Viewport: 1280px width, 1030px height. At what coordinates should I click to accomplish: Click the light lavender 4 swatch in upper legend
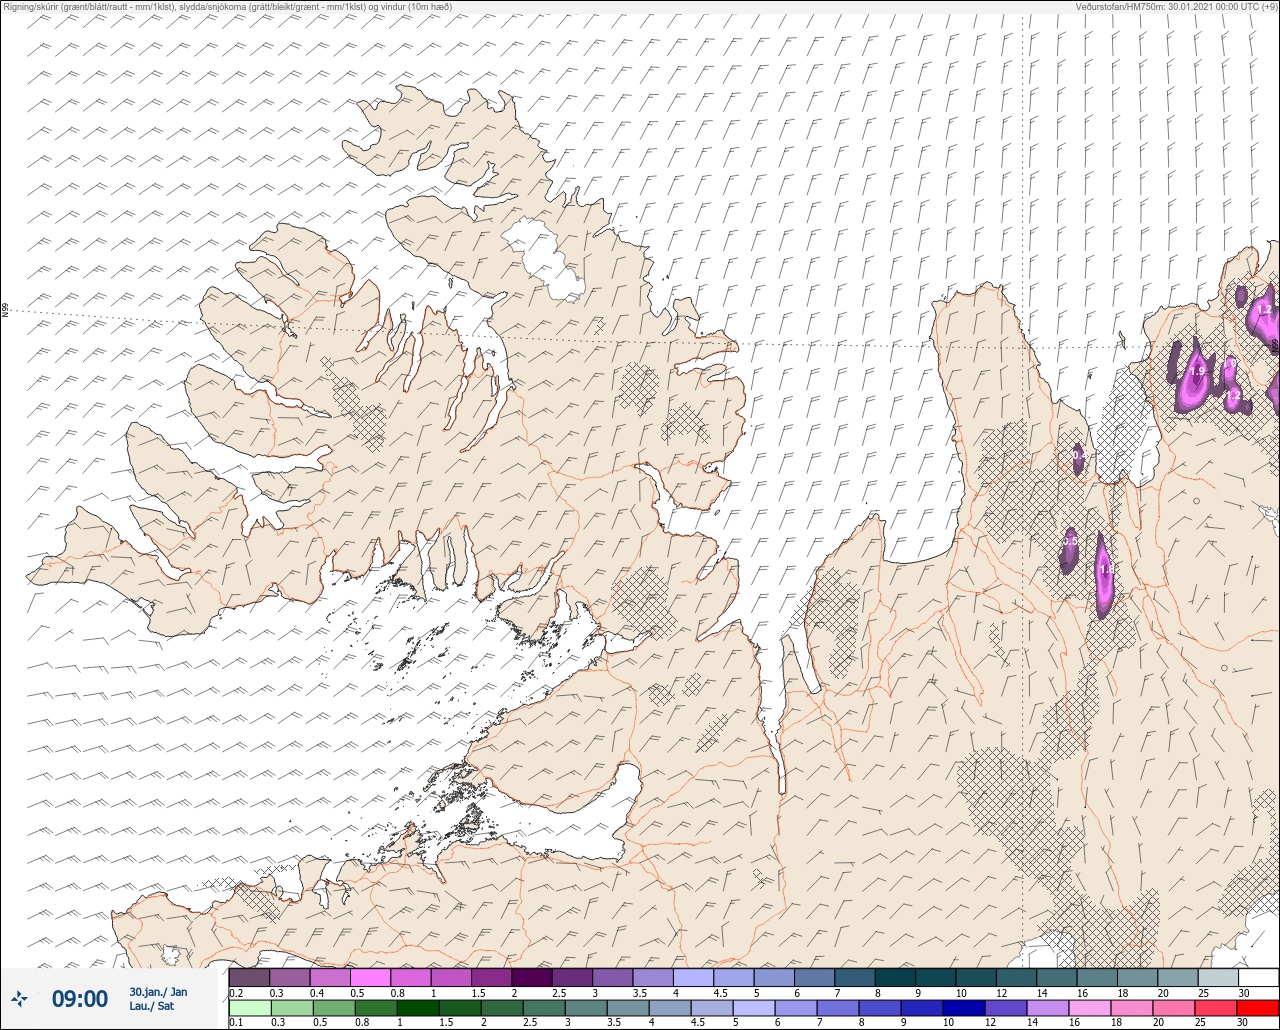coord(693,978)
